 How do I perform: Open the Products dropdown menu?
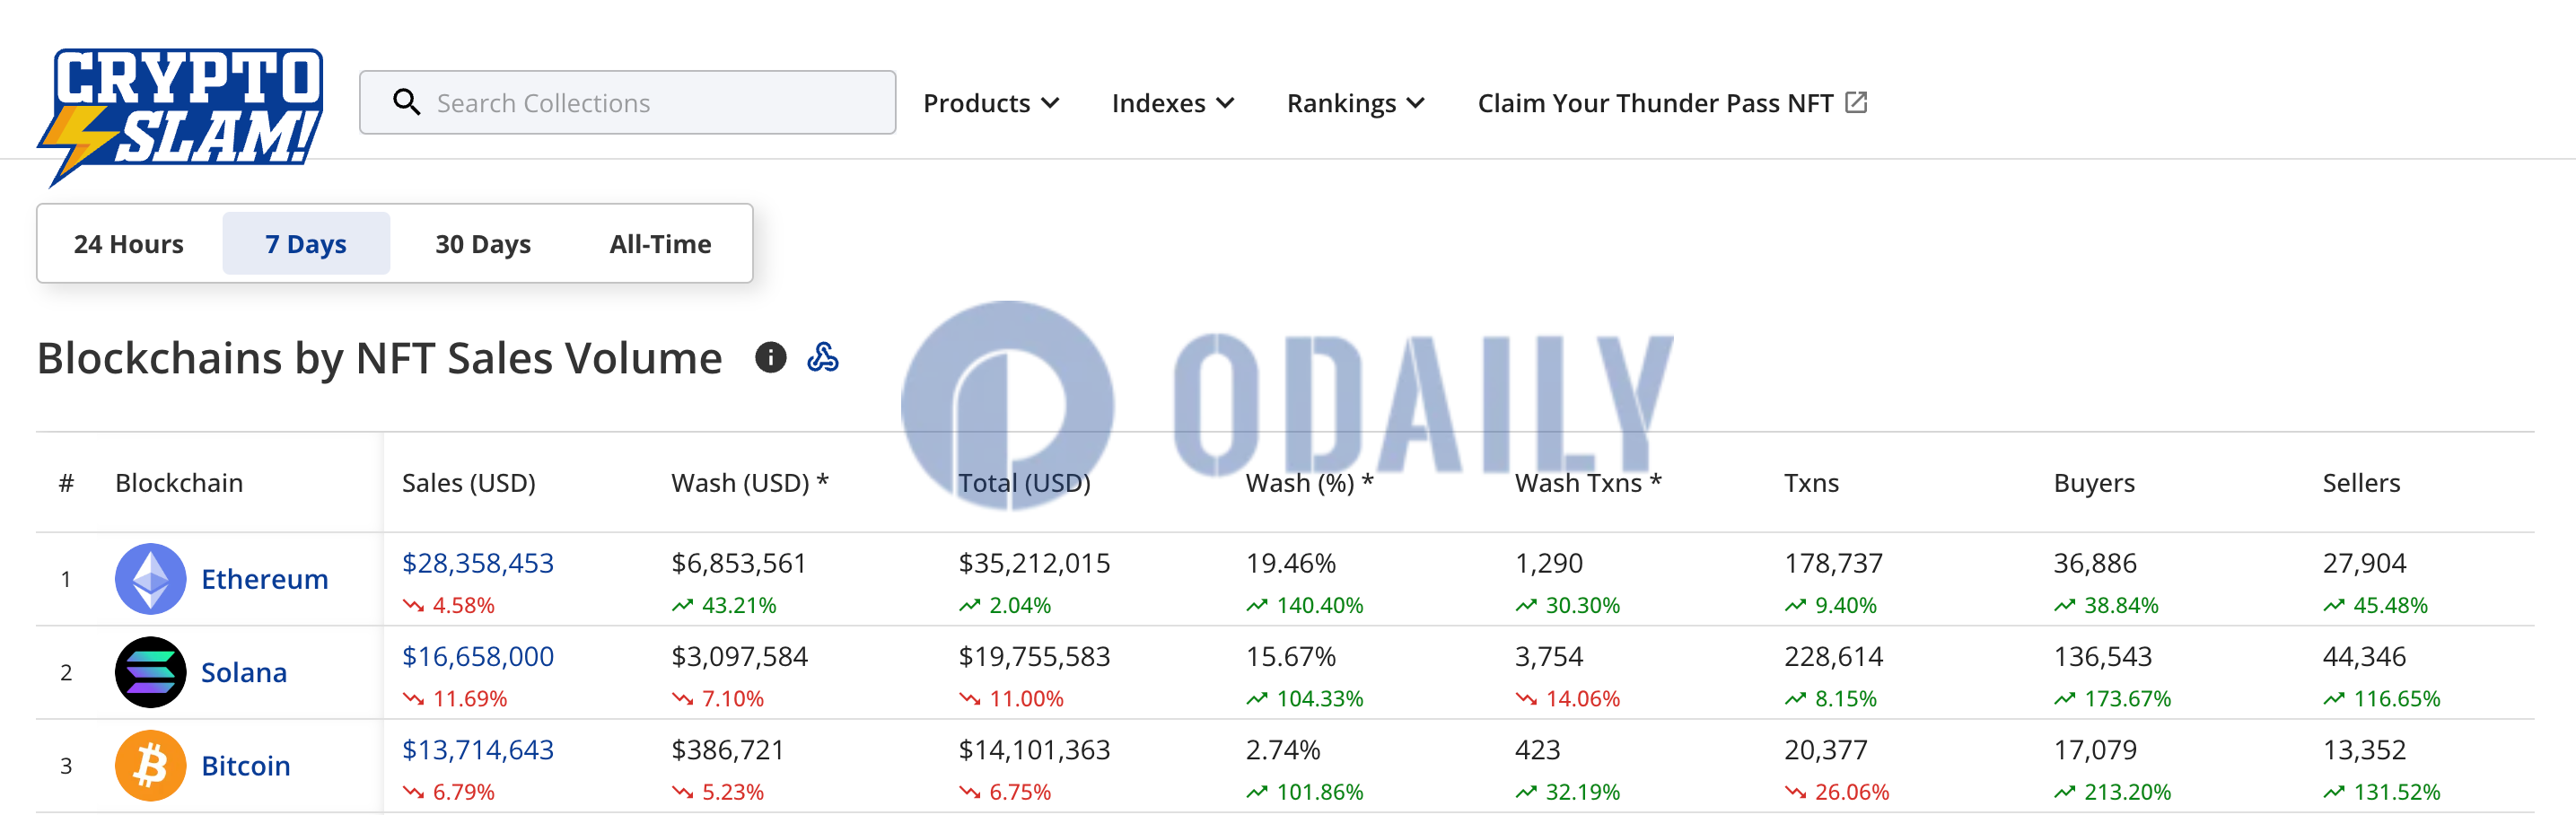pos(991,103)
